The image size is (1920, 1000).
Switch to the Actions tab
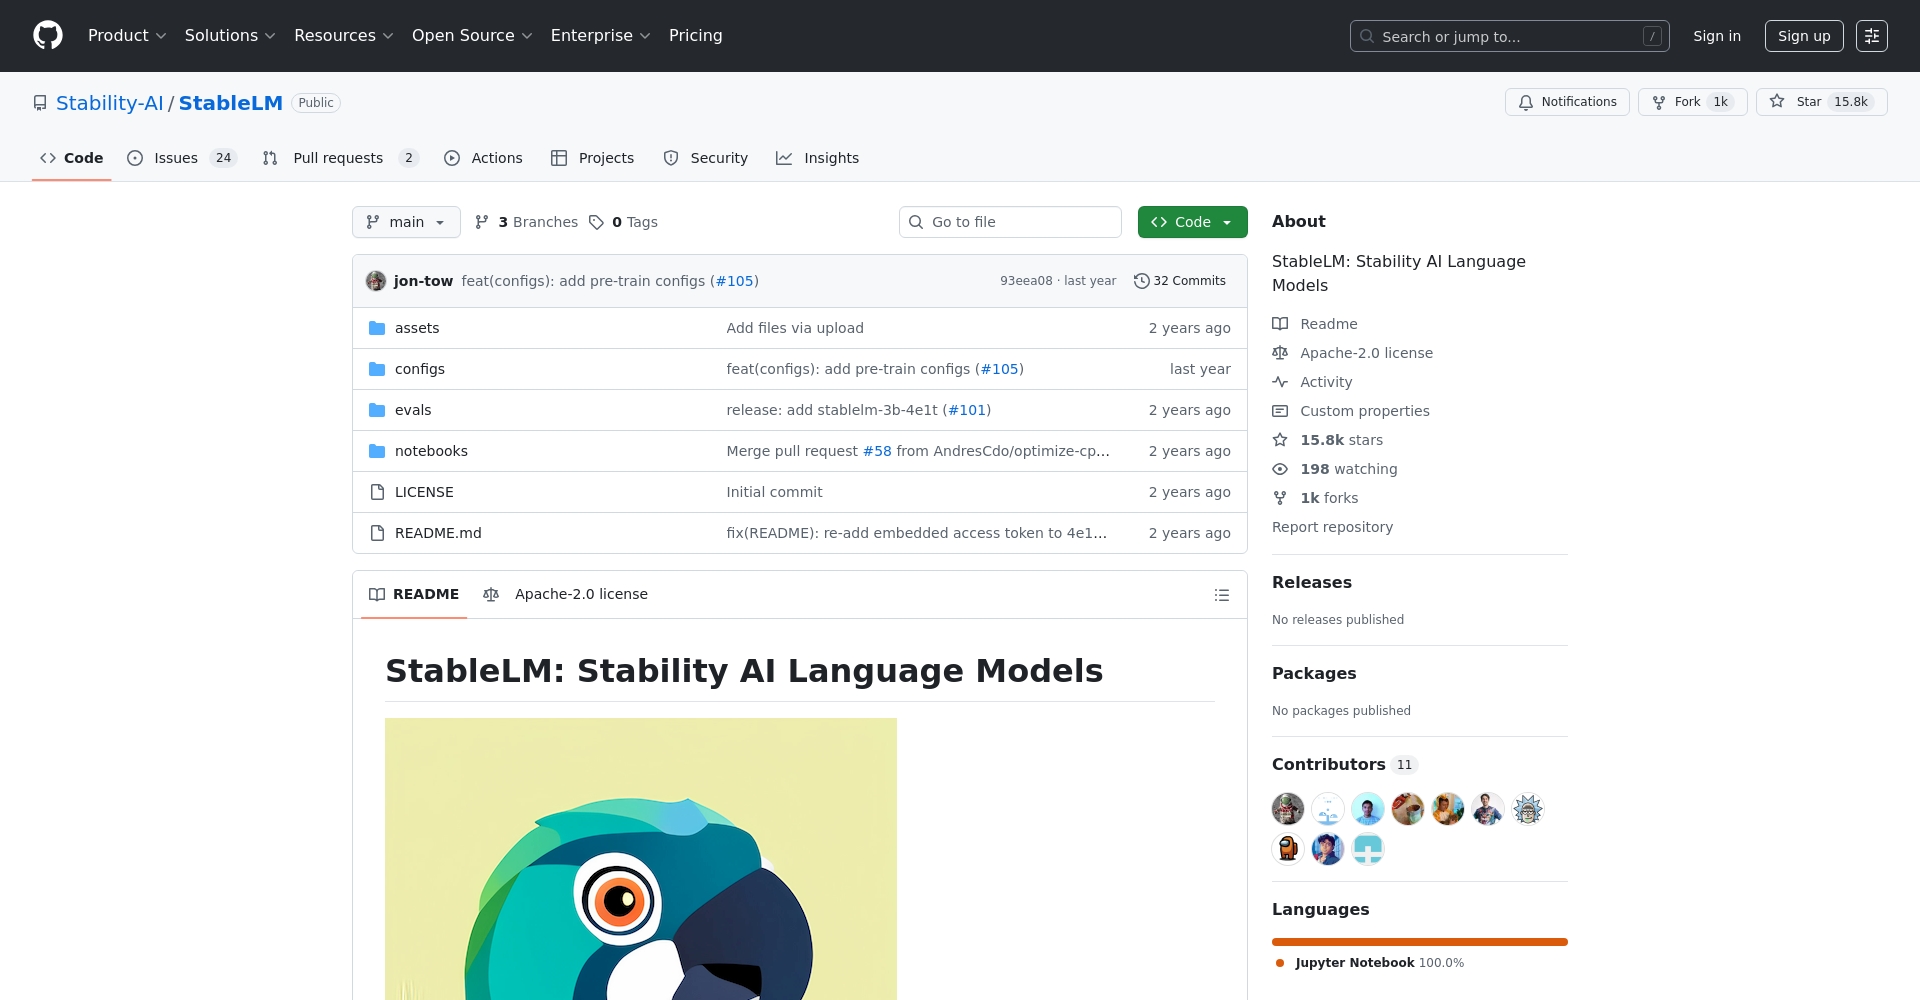[x=483, y=158]
